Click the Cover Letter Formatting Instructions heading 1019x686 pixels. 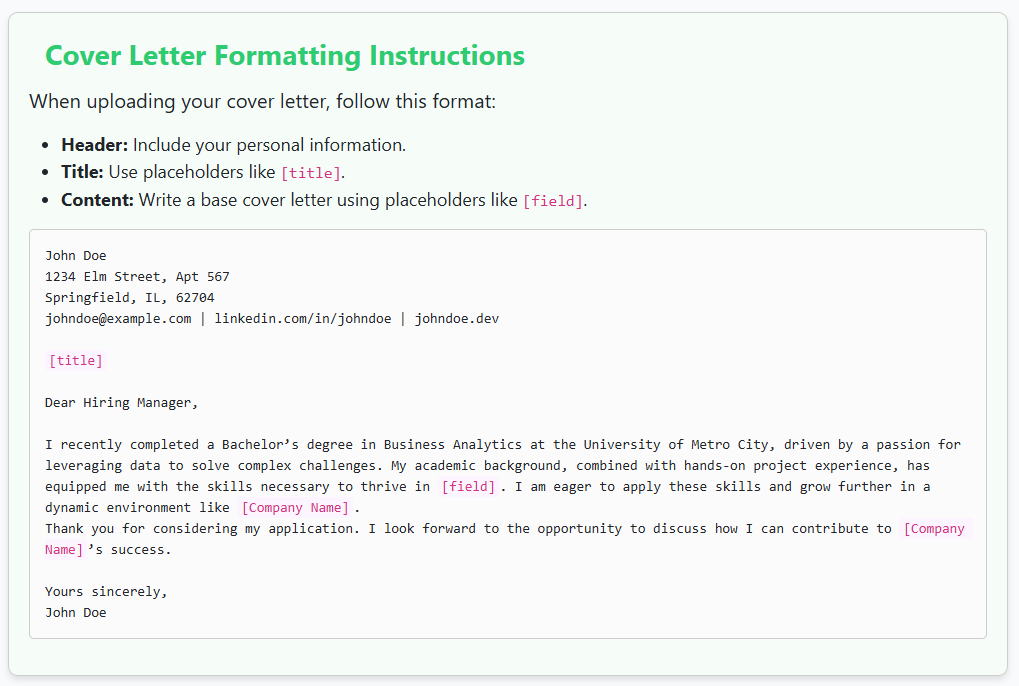(x=285, y=56)
